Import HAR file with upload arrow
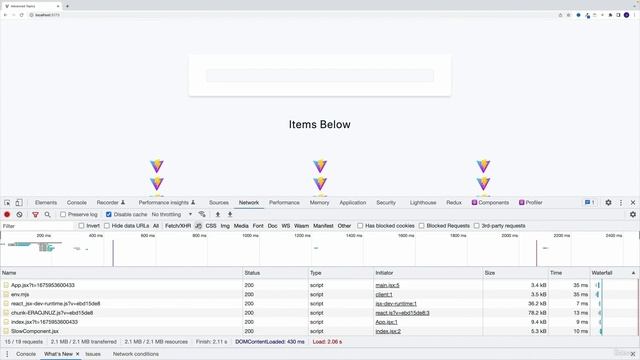The height and width of the screenshot is (360, 640). 218,214
